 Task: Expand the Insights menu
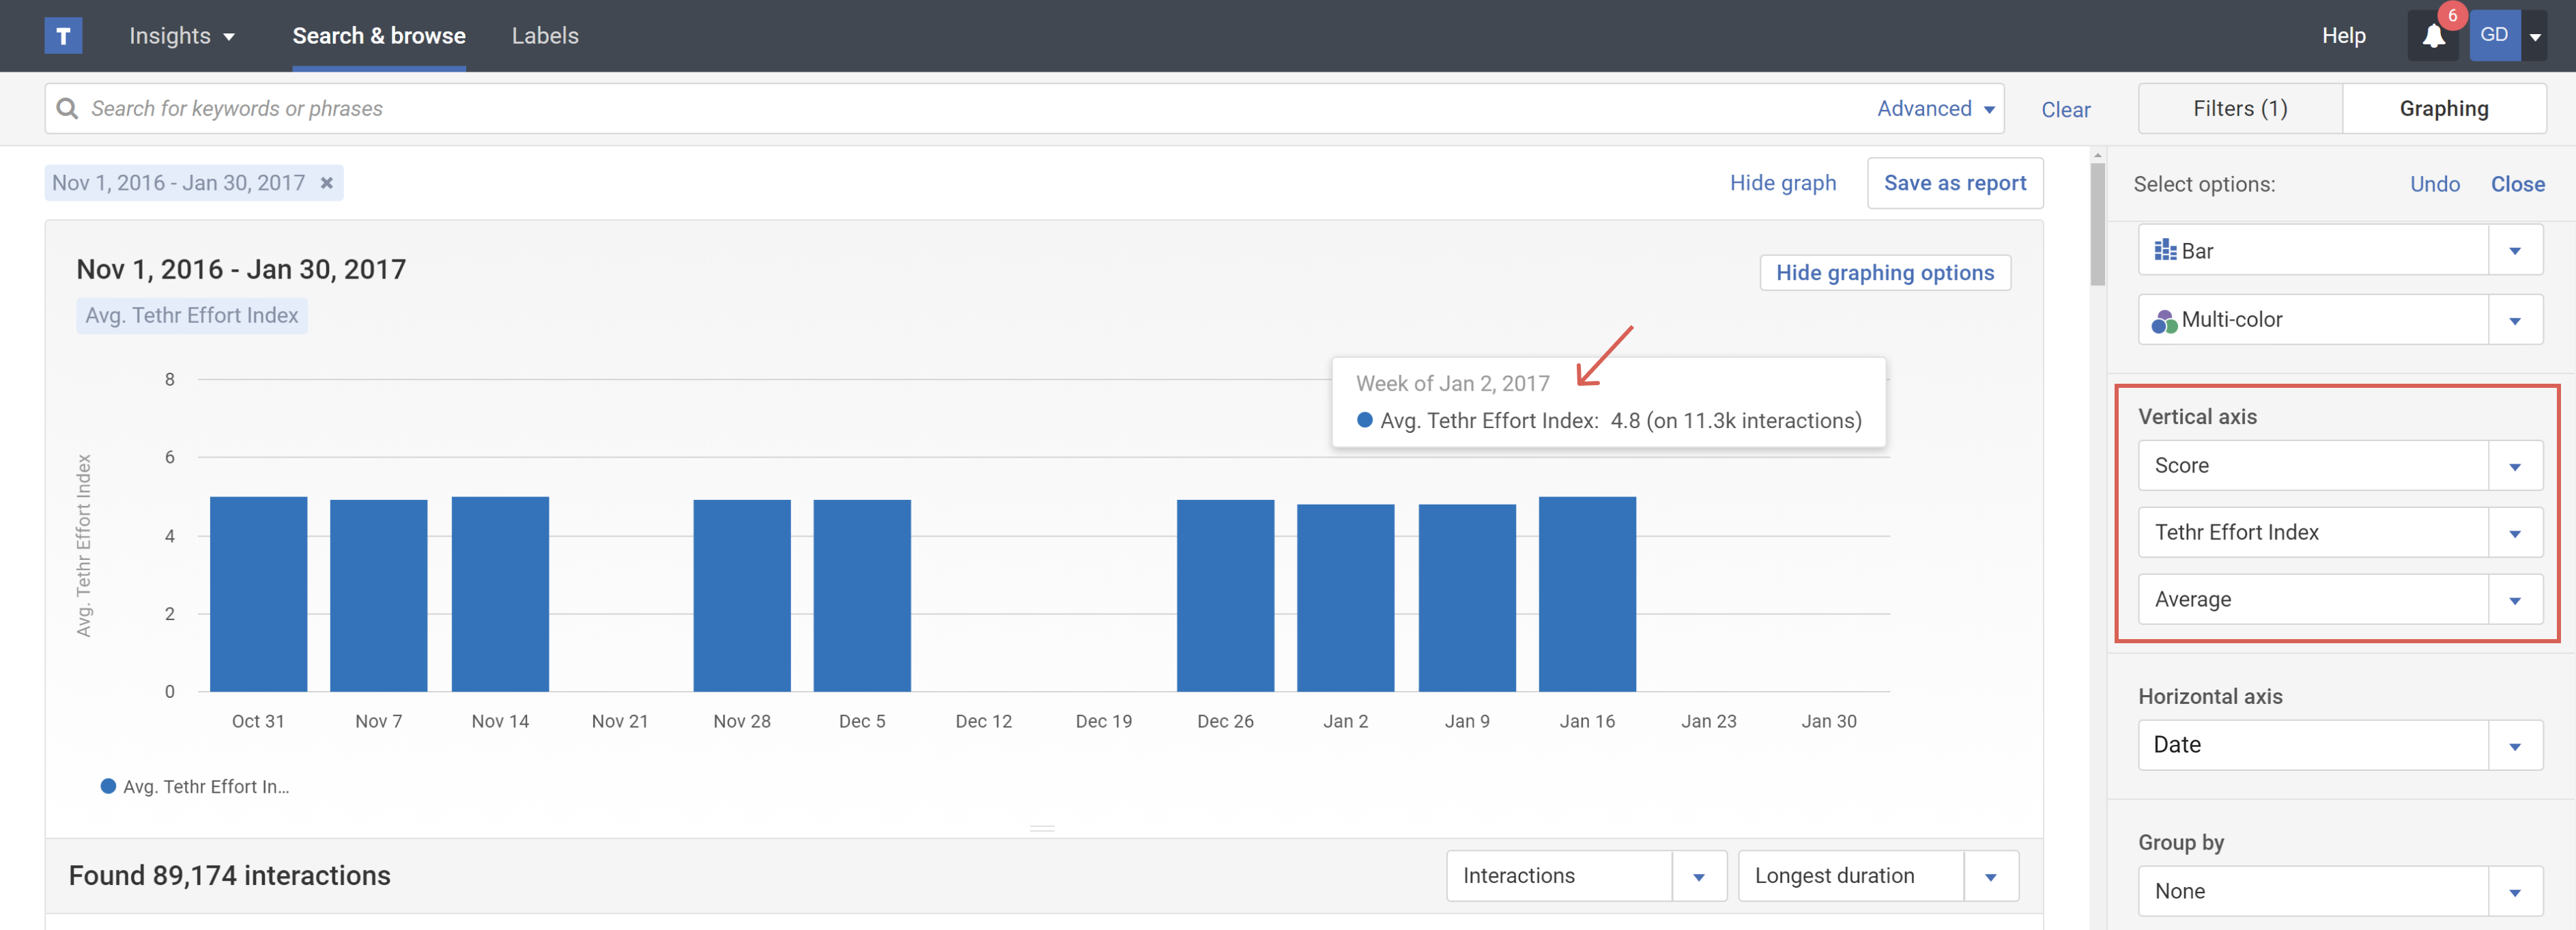pyautogui.click(x=182, y=36)
